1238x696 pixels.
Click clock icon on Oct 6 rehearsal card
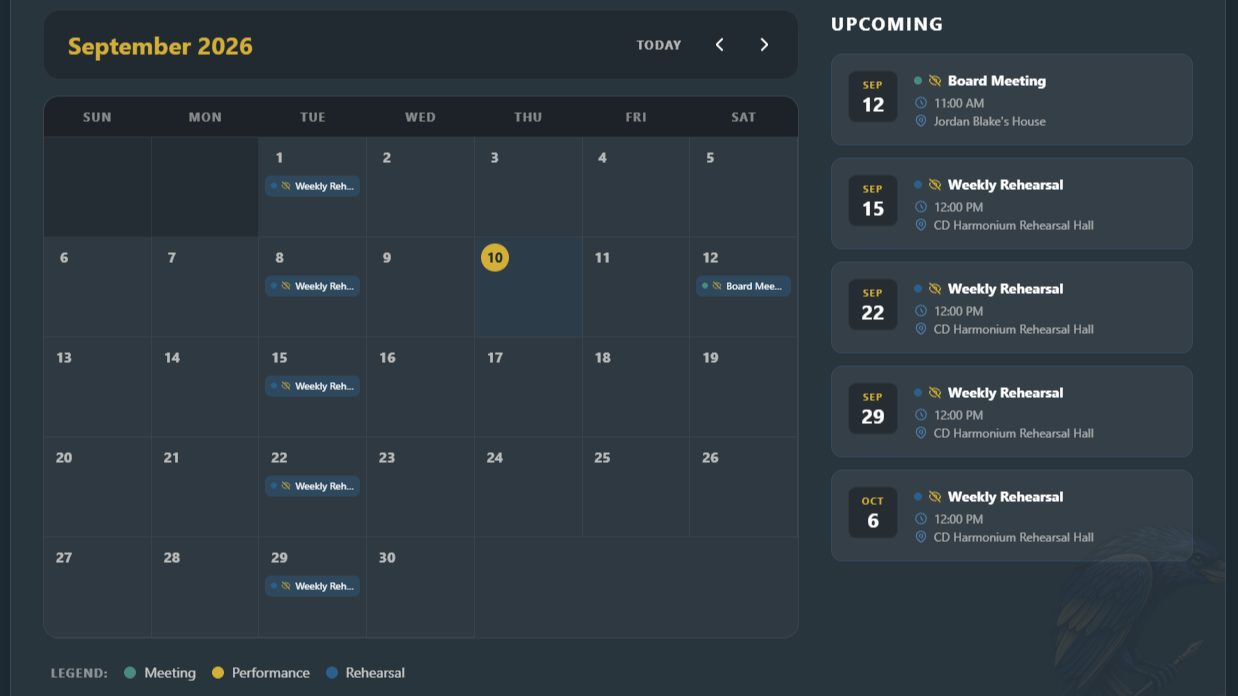(921, 519)
